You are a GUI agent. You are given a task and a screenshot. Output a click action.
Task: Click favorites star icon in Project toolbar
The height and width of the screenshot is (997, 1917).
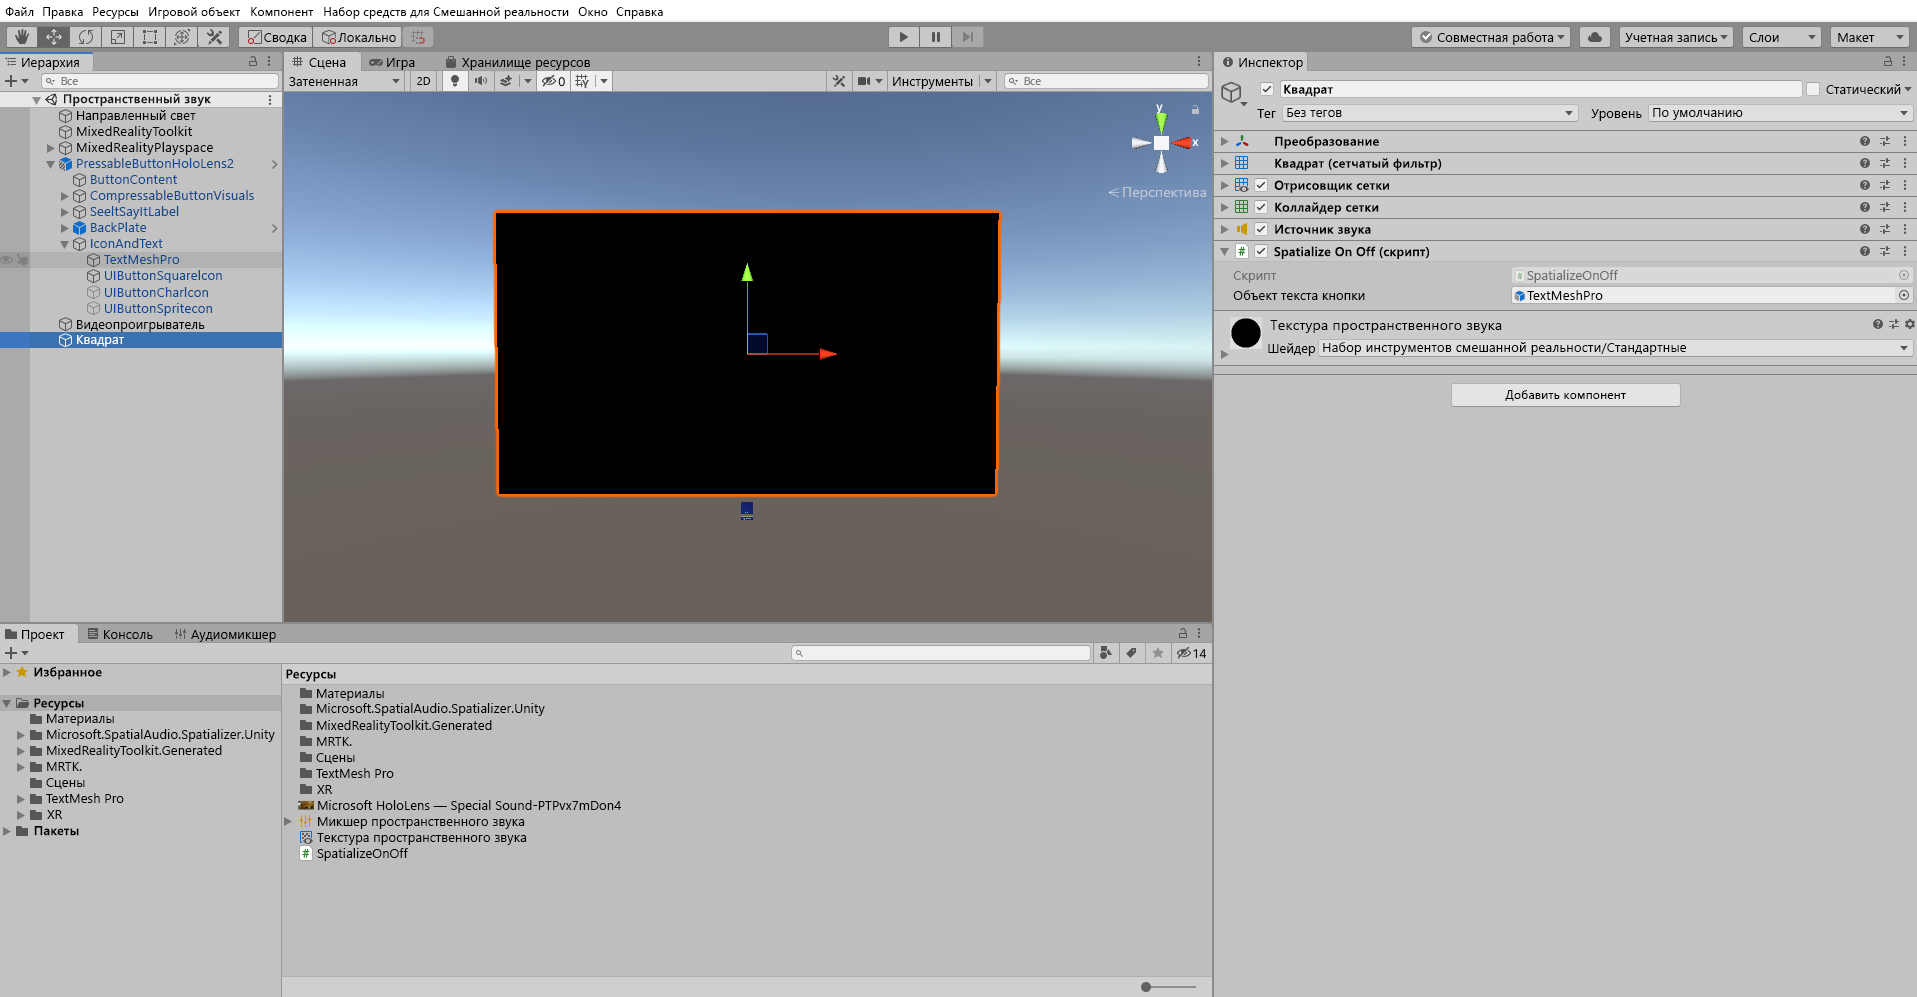(1157, 653)
